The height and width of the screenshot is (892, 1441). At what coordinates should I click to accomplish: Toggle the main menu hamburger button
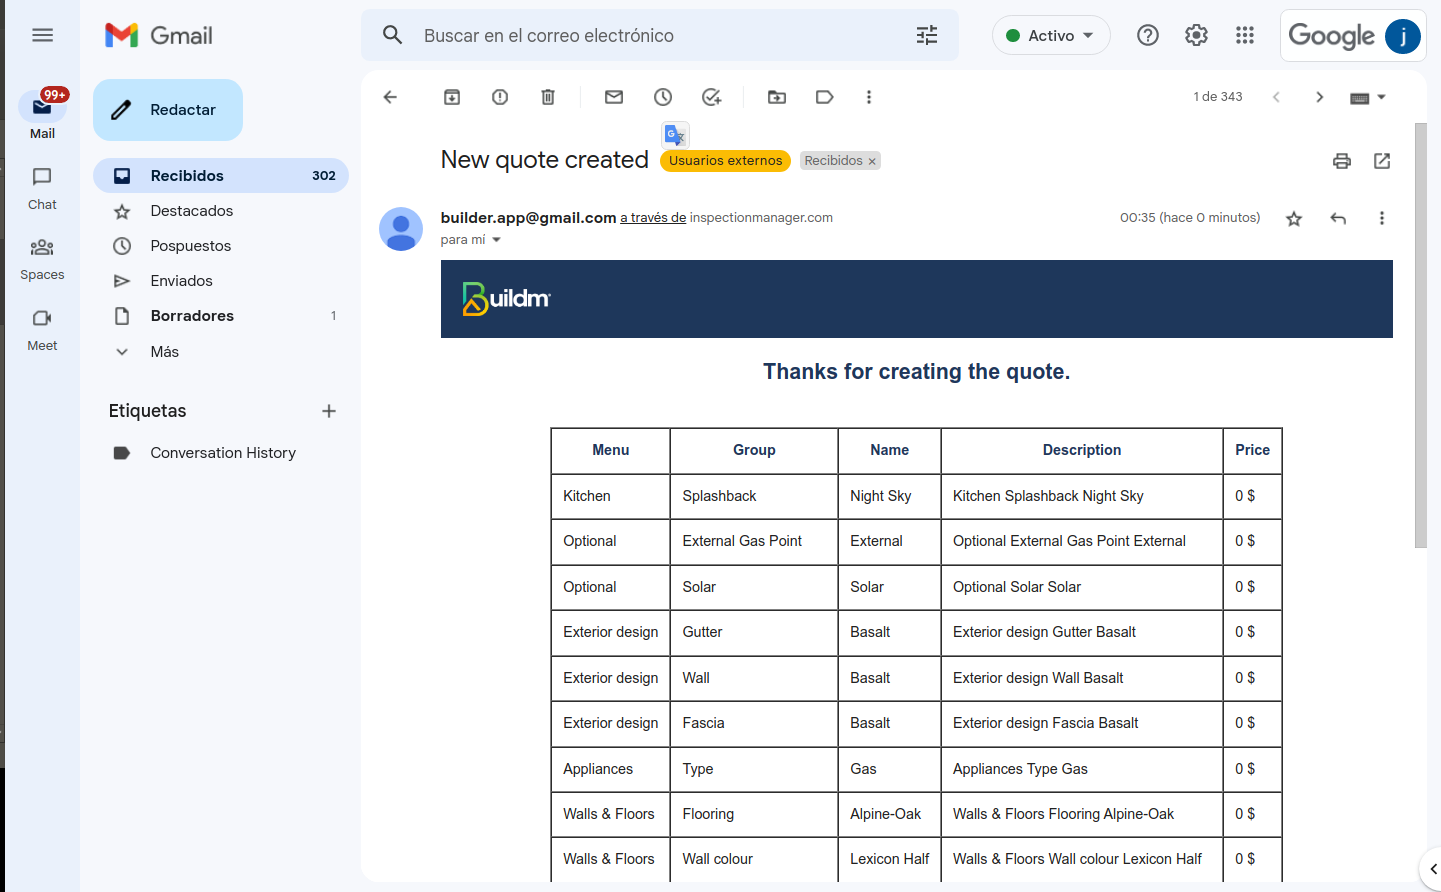[42, 36]
